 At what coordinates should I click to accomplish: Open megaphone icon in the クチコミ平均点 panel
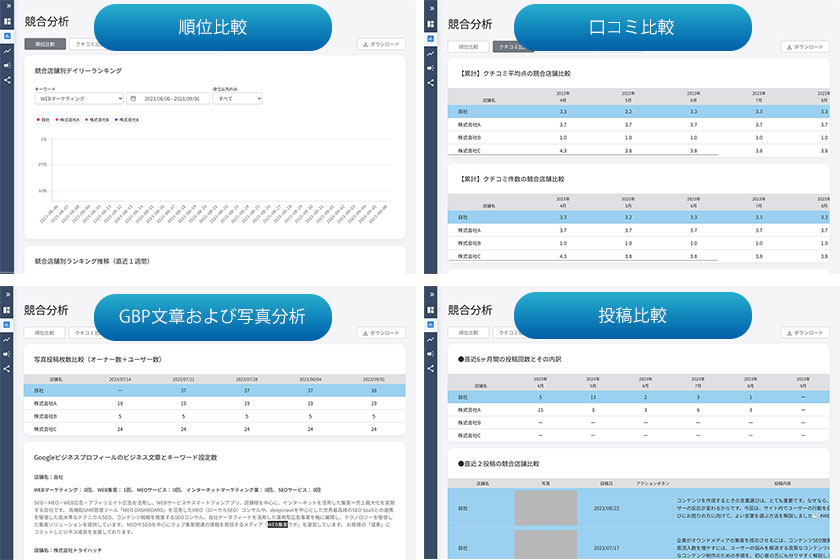tap(431, 68)
